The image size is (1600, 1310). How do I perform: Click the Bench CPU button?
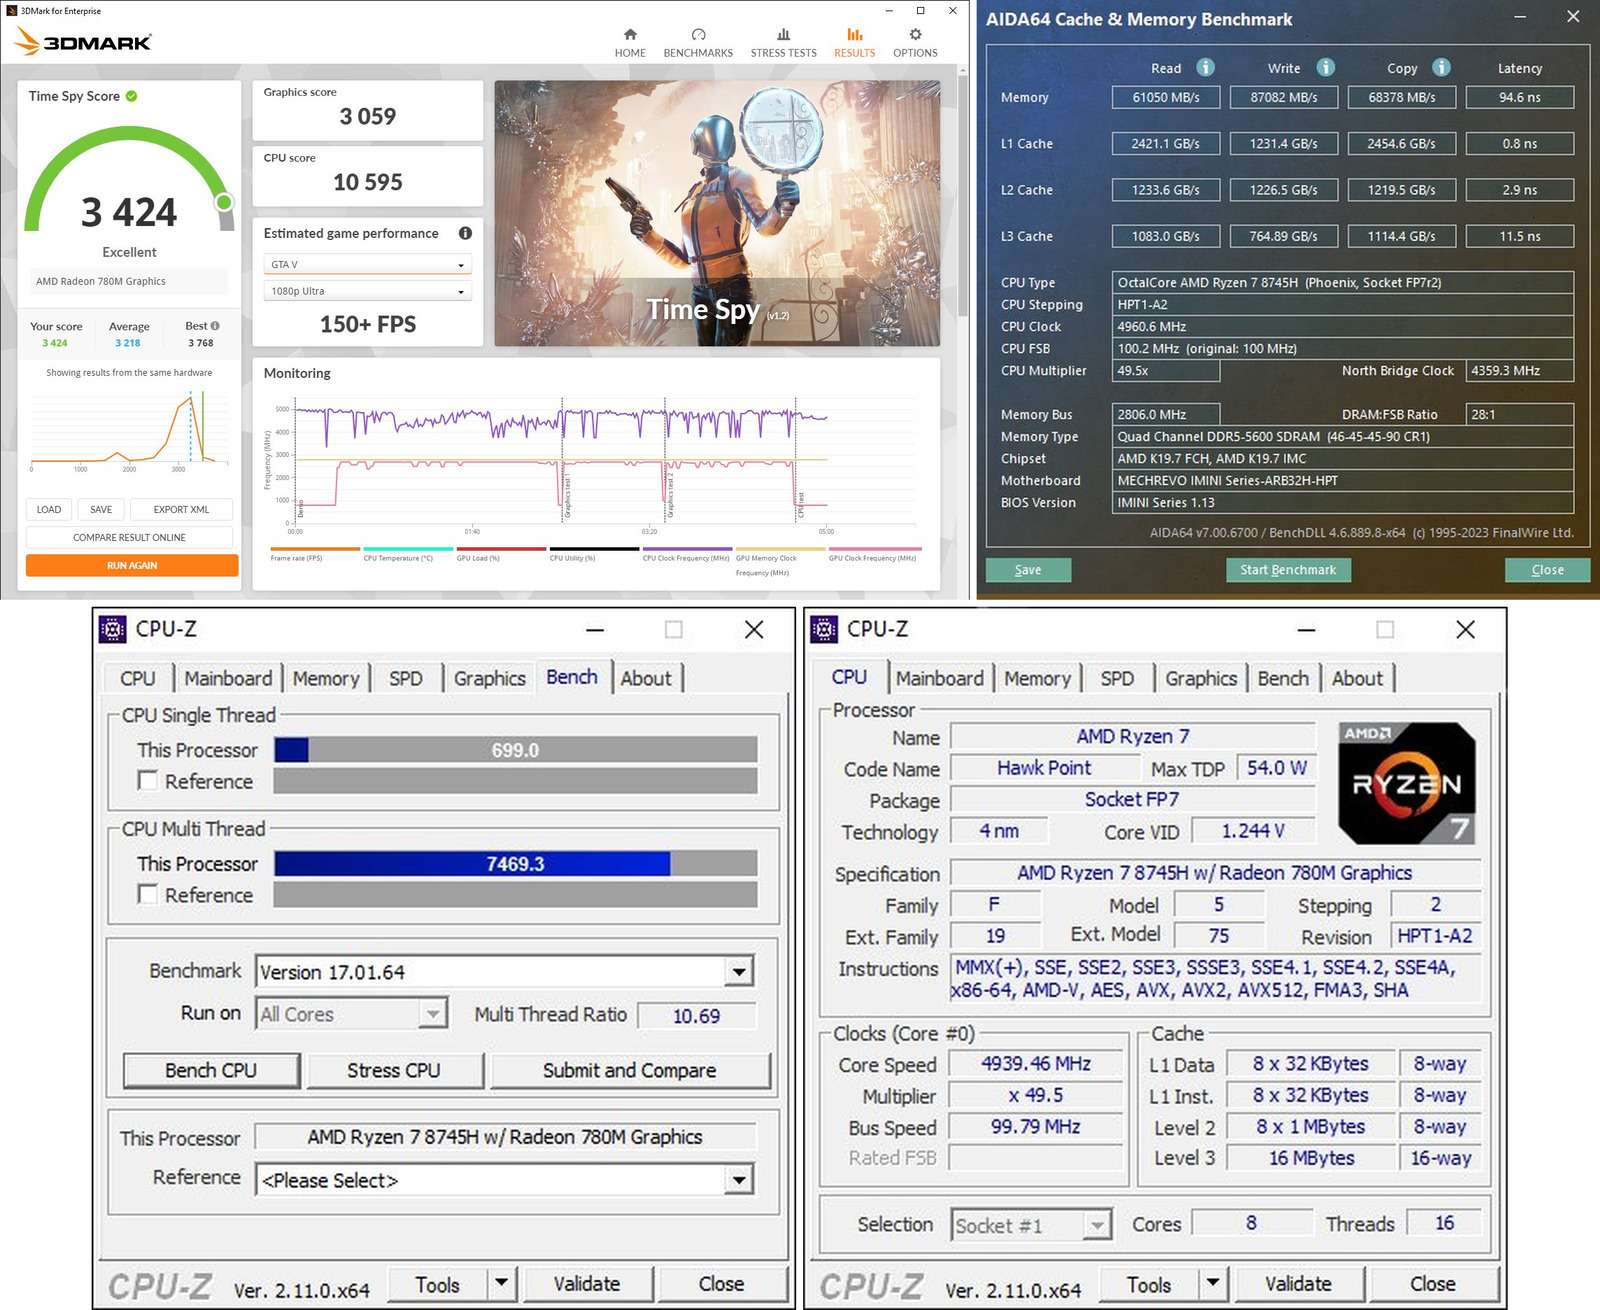(211, 1070)
